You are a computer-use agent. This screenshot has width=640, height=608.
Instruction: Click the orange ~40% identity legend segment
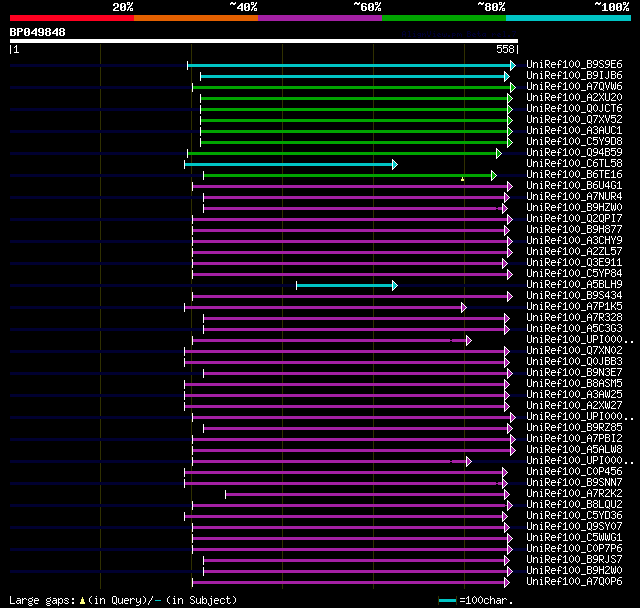pyautogui.click(x=196, y=18)
